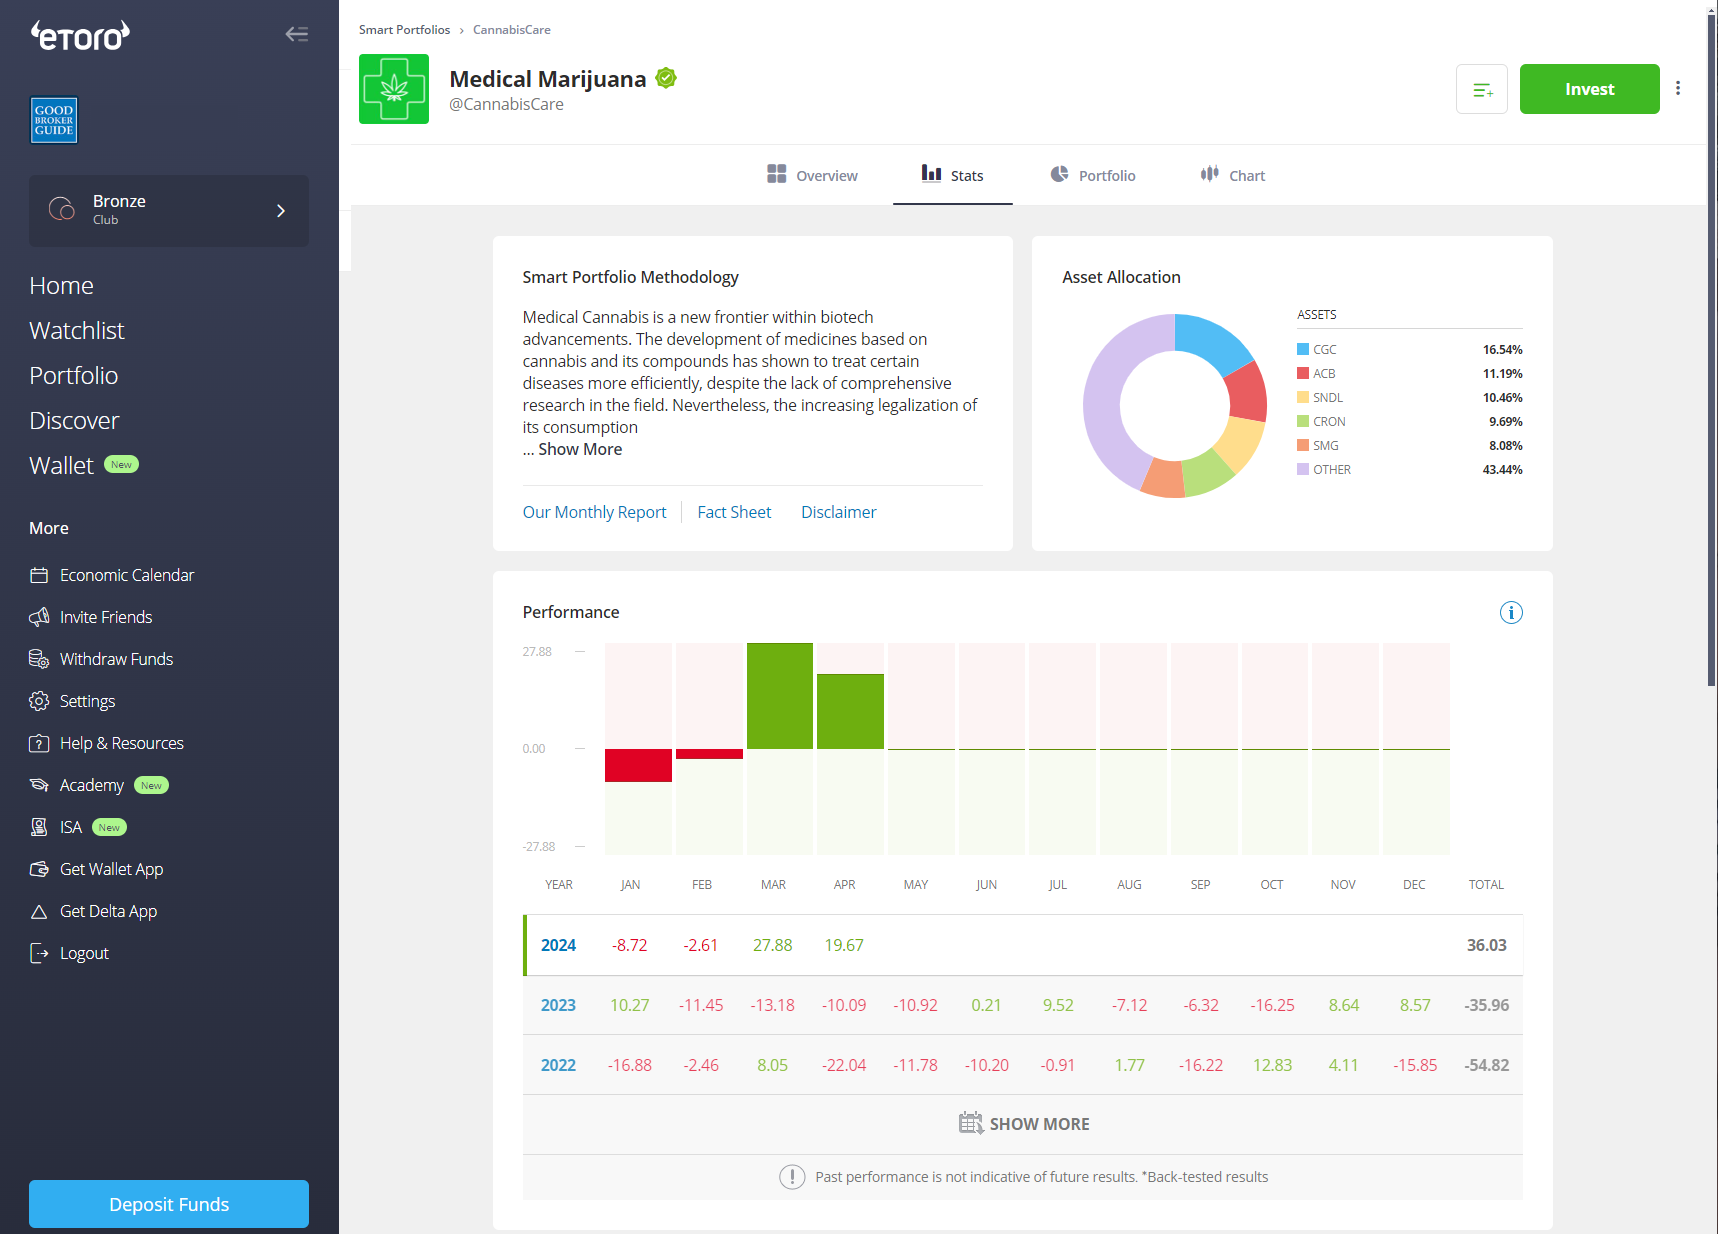The width and height of the screenshot is (1720, 1234).
Task: Click the eToro logo
Action: click(x=80, y=36)
